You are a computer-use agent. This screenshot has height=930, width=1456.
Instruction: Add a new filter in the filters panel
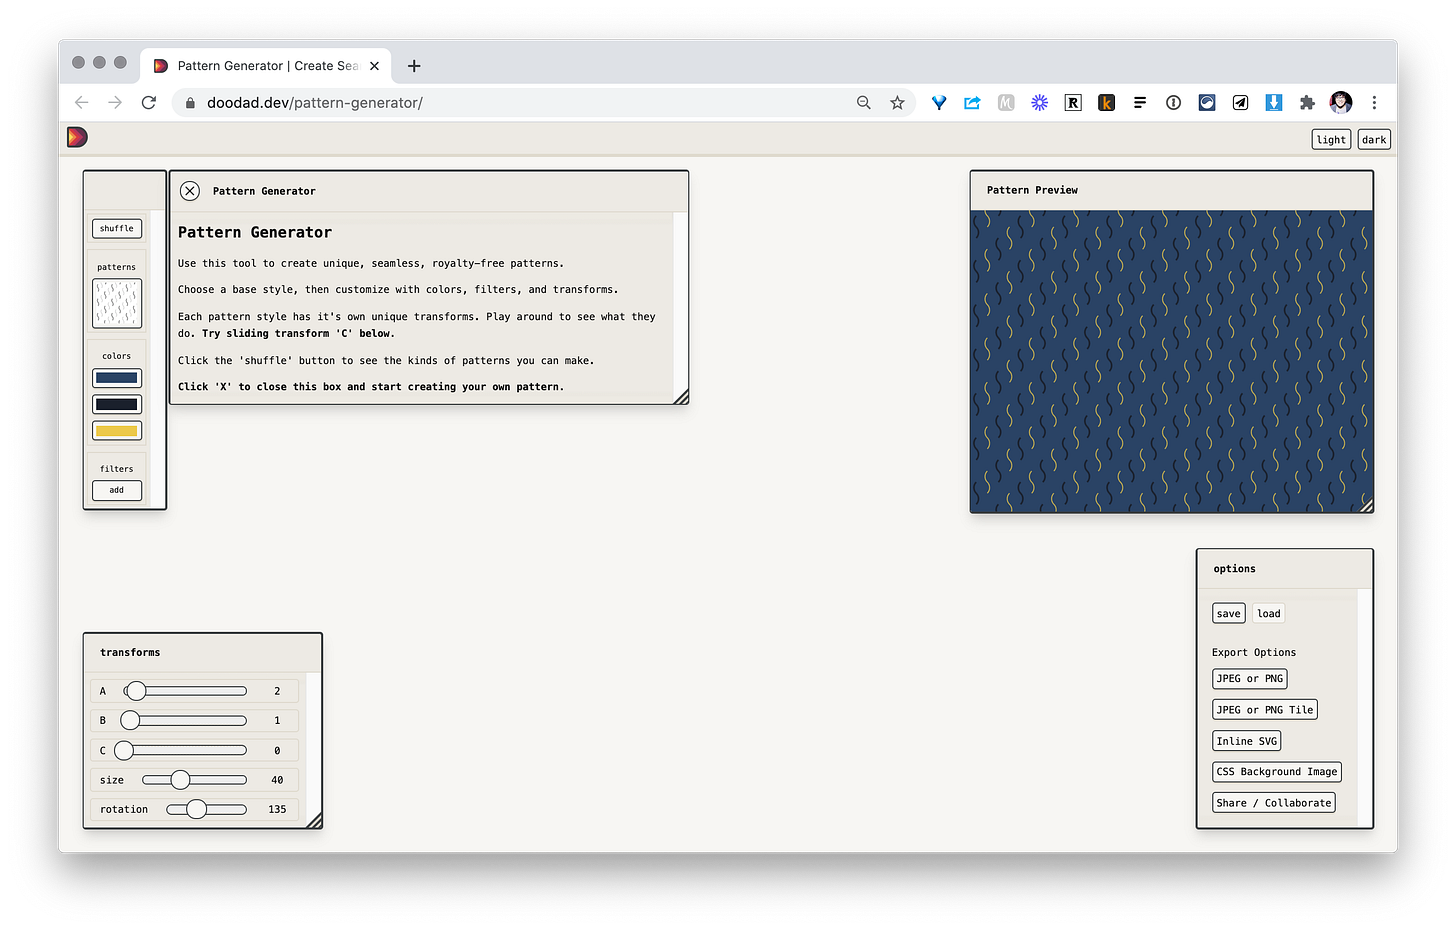[x=117, y=490]
